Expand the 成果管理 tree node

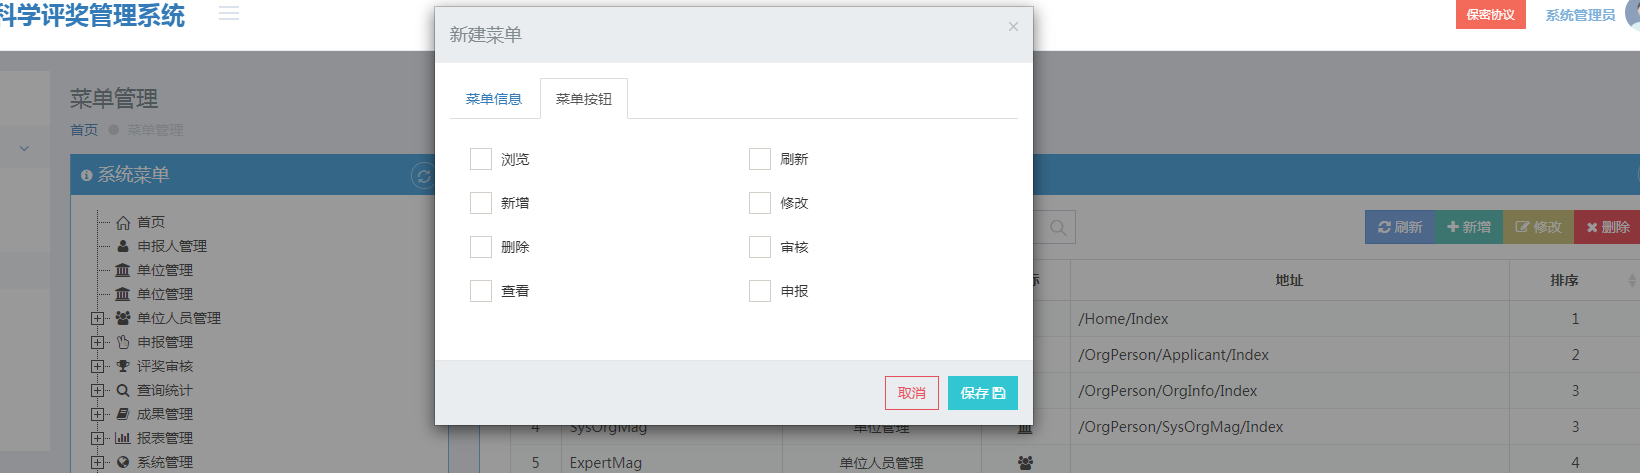point(97,414)
